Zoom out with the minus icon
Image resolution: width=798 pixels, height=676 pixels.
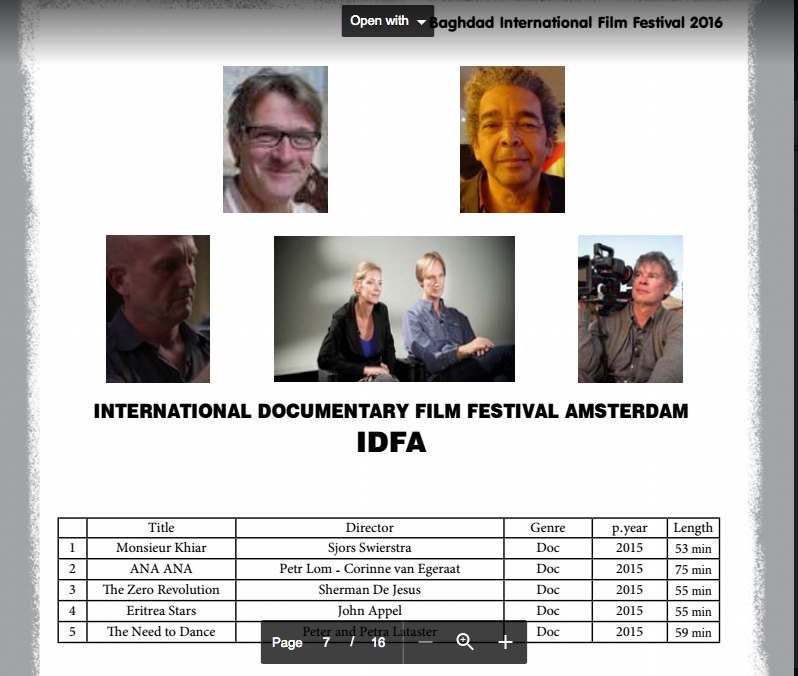click(425, 642)
